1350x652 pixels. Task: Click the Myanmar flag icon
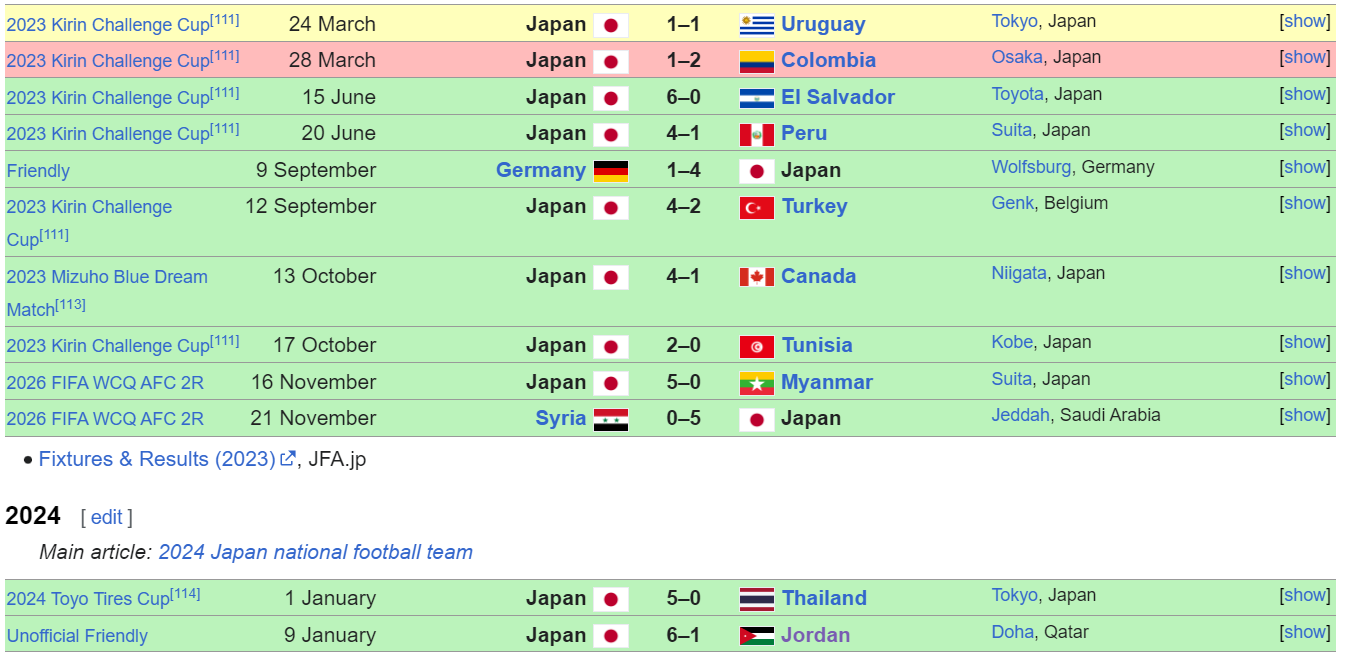point(756,383)
